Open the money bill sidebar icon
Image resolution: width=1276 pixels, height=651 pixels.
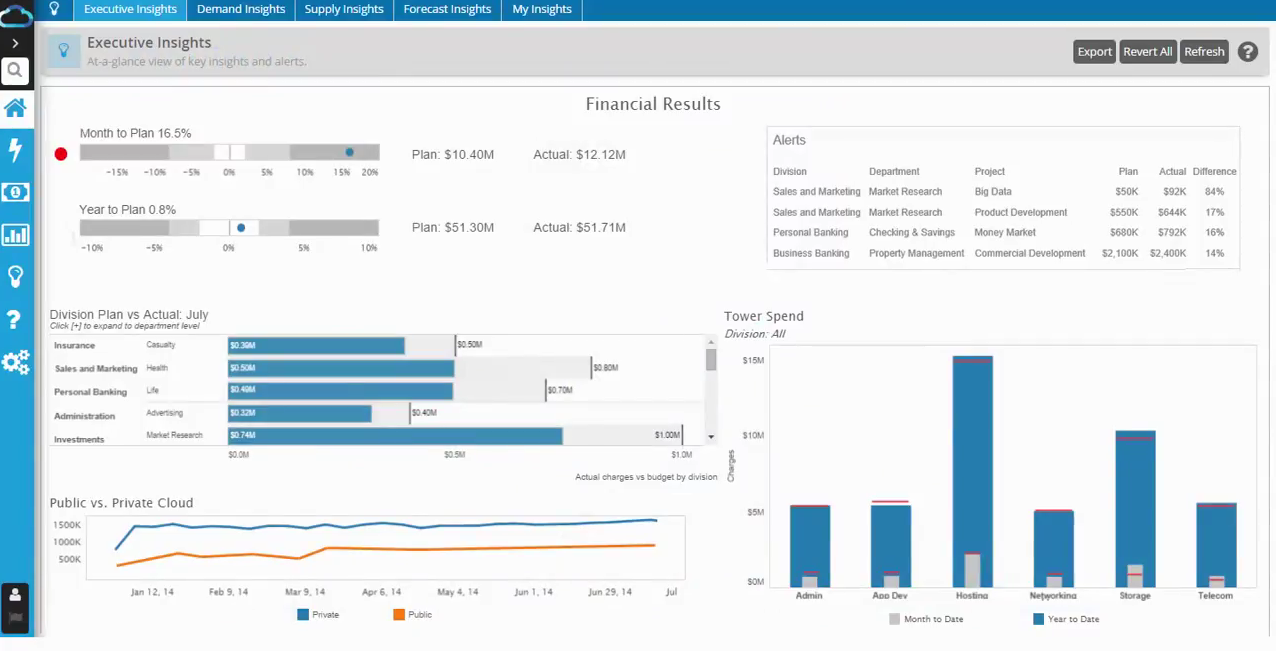point(15,192)
